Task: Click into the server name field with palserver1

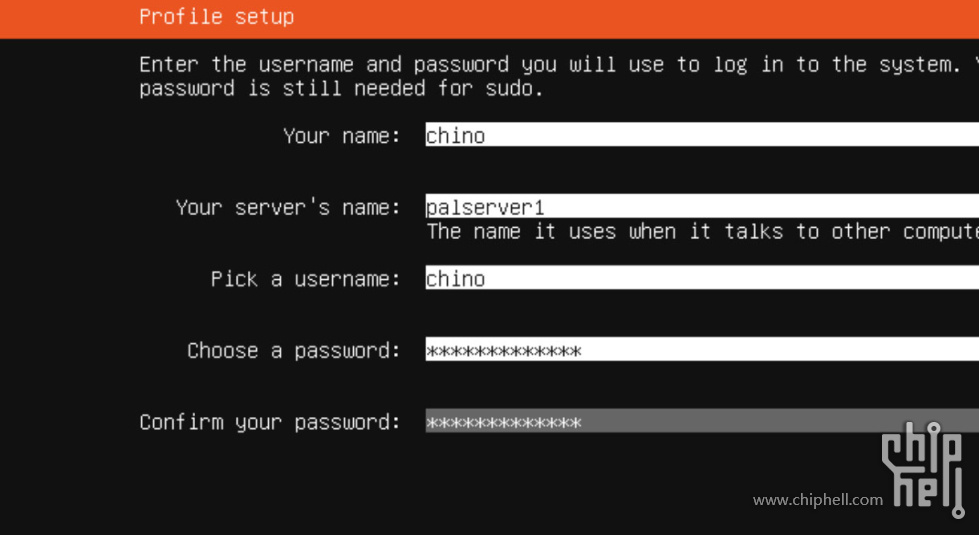Action: point(702,206)
